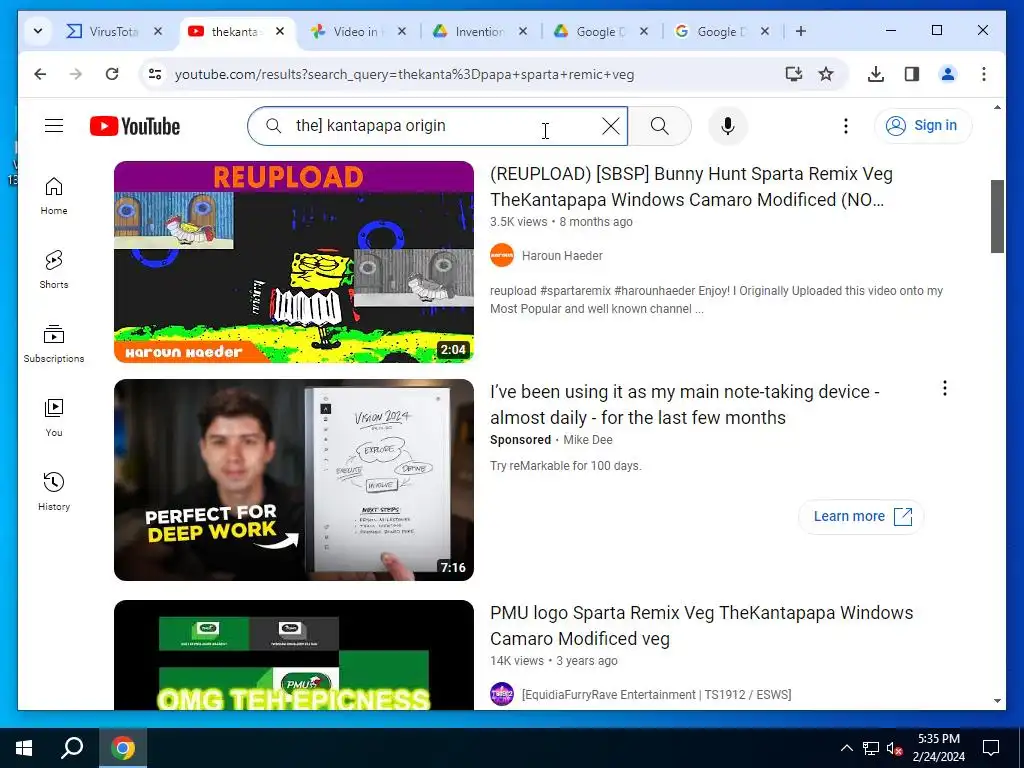Go forward in the browser
The height and width of the screenshot is (768, 1024).
pos(76,74)
